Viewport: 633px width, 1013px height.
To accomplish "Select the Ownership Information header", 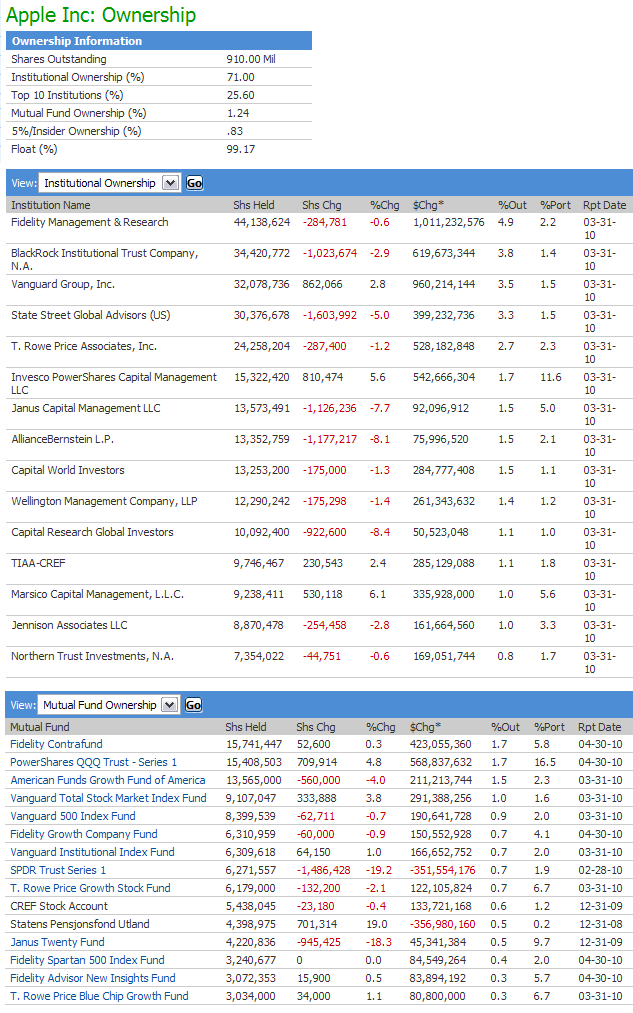I will point(159,41).
